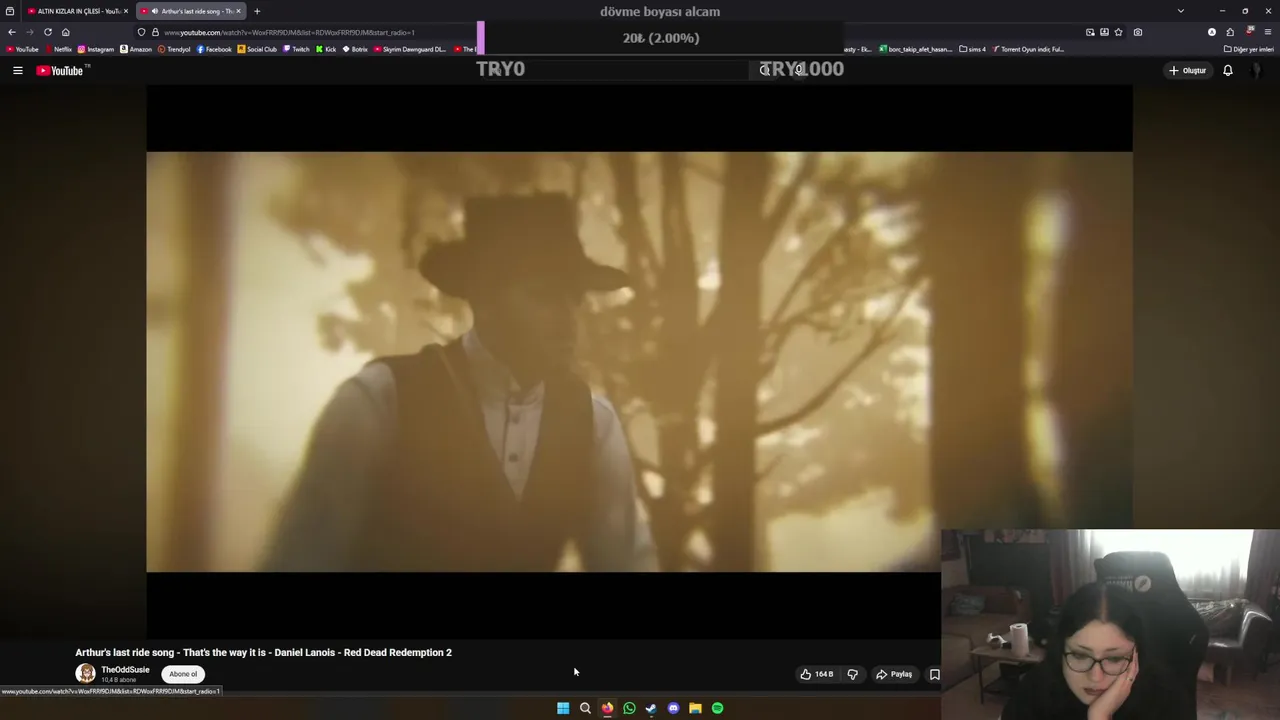Open Torrent Oyun indir bookmark
This screenshot has height=720, width=1280.
click(x=1028, y=49)
